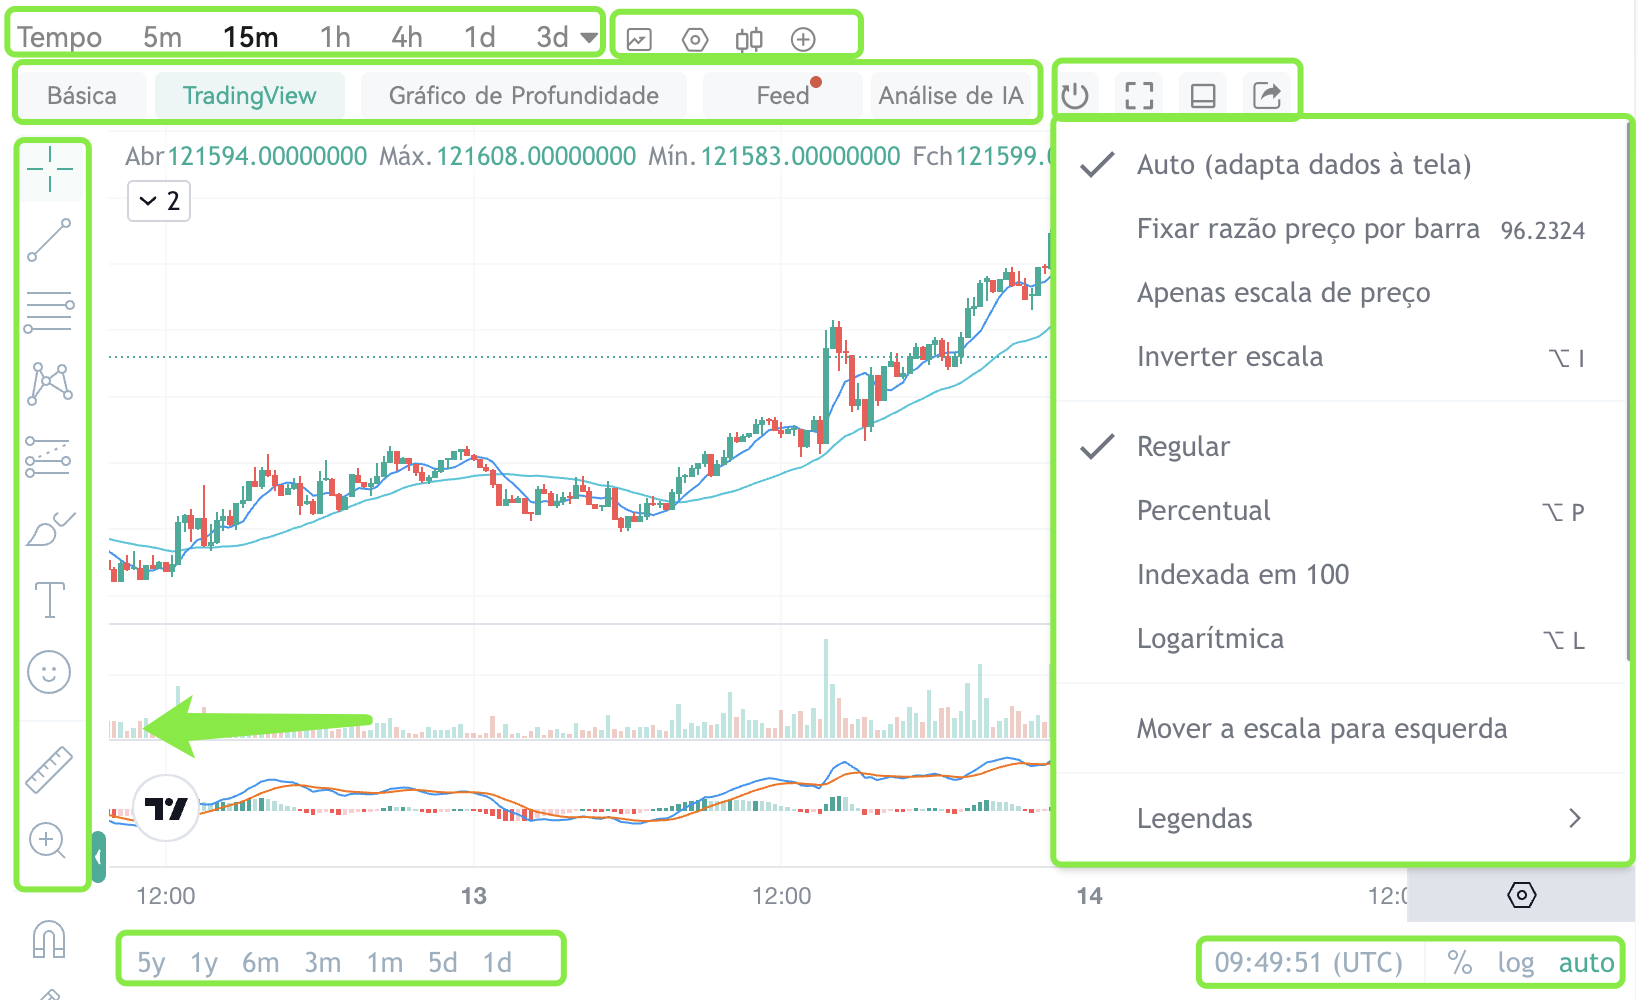Switch to Gráfico de Profundidade tab
This screenshot has height=1000, width=1638.
click(x=524, y=96)
